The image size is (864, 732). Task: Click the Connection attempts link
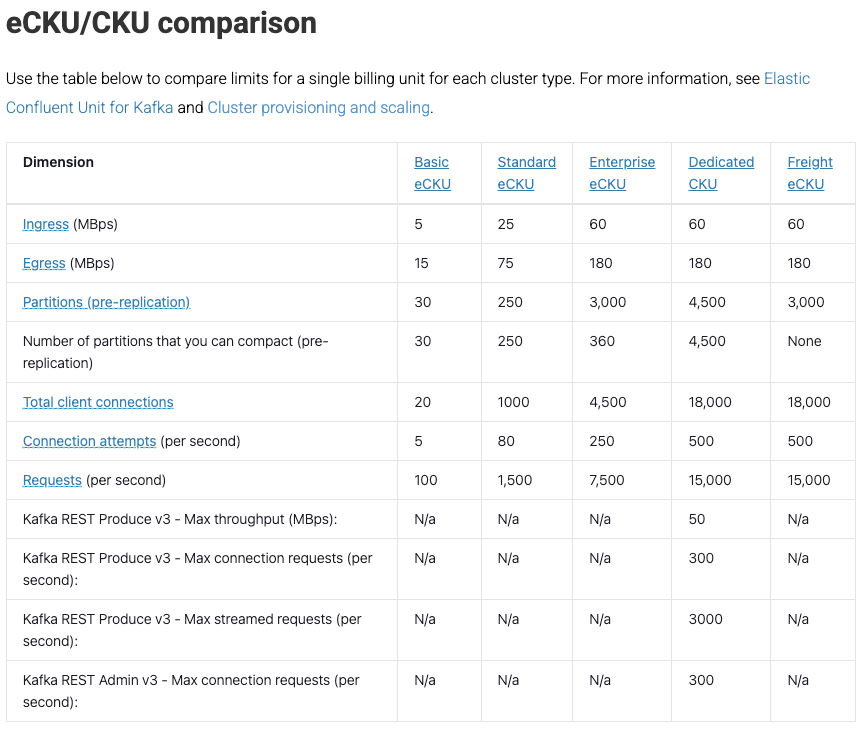89,442
